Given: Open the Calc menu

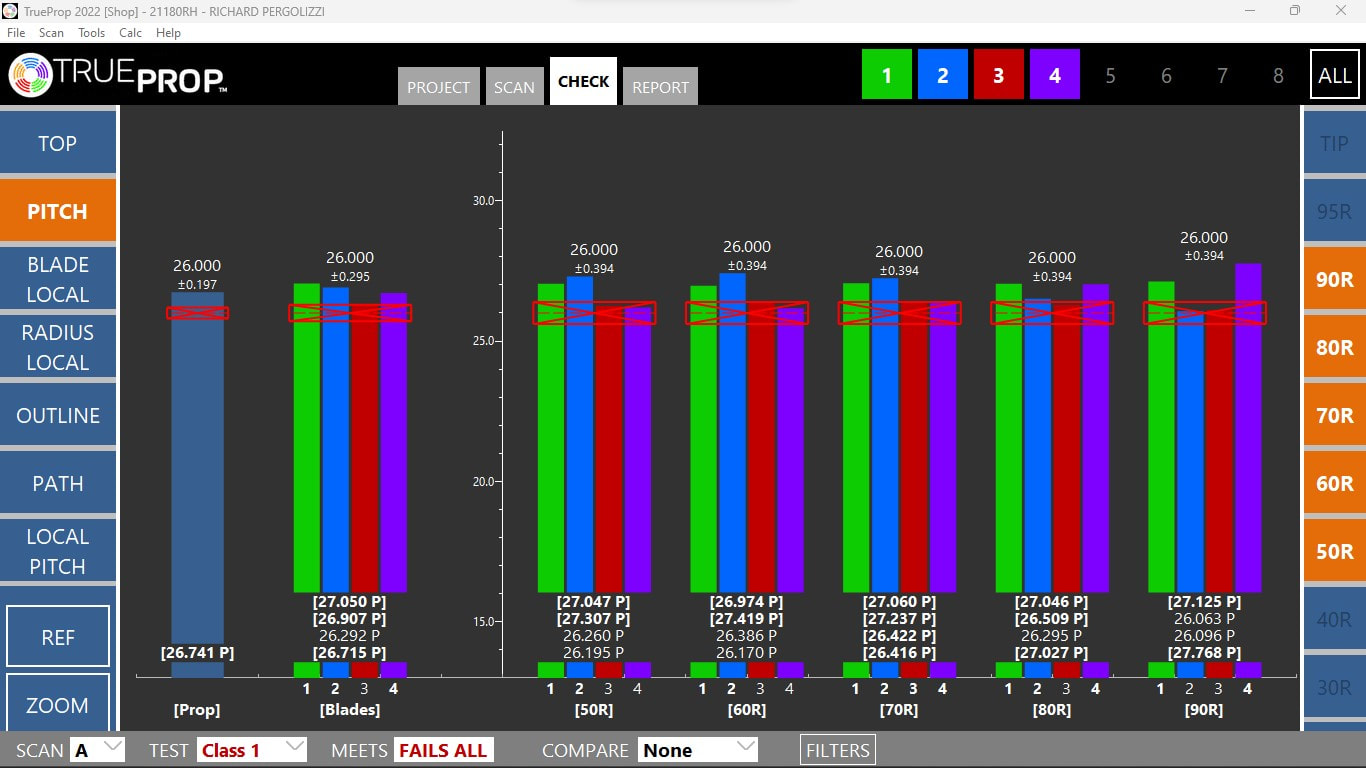Looking at the screenshot, I should [x=130, y=33].
